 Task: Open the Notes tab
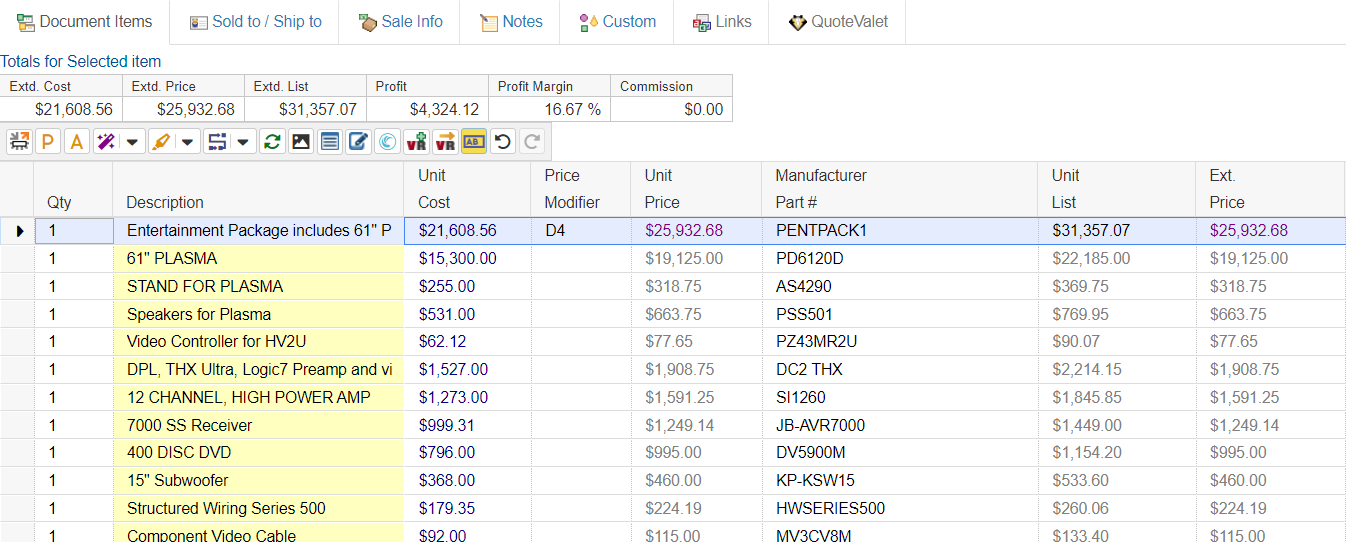510,22
